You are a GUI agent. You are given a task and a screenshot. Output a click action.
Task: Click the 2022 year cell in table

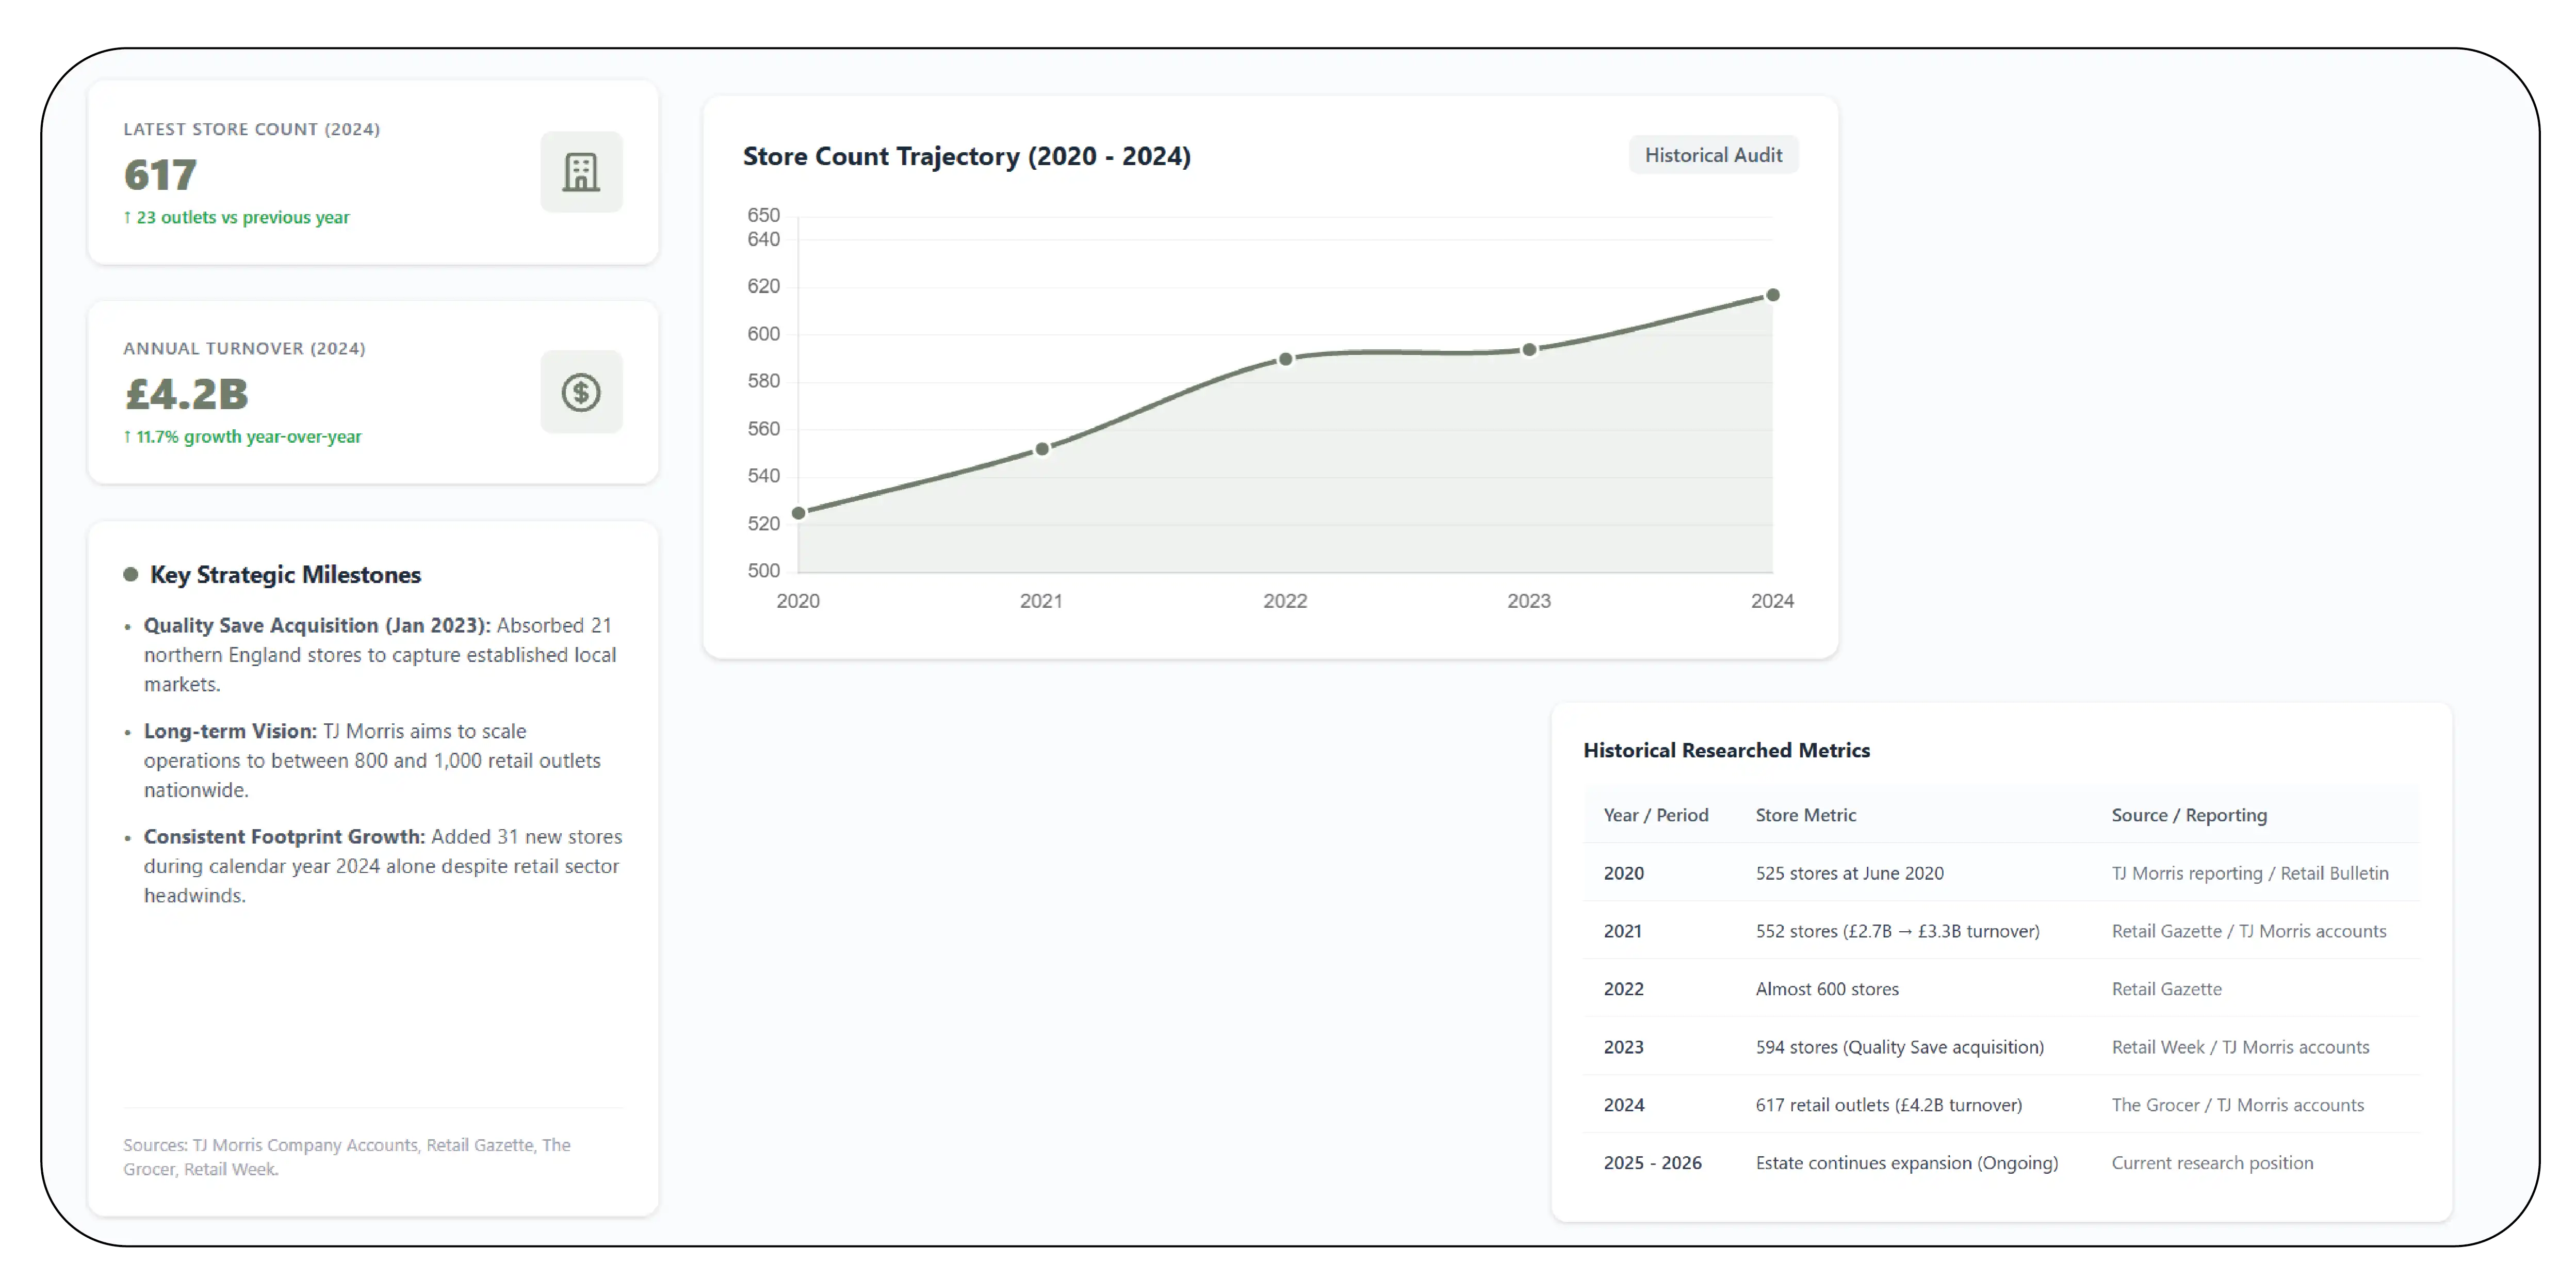coord(1623,989)
